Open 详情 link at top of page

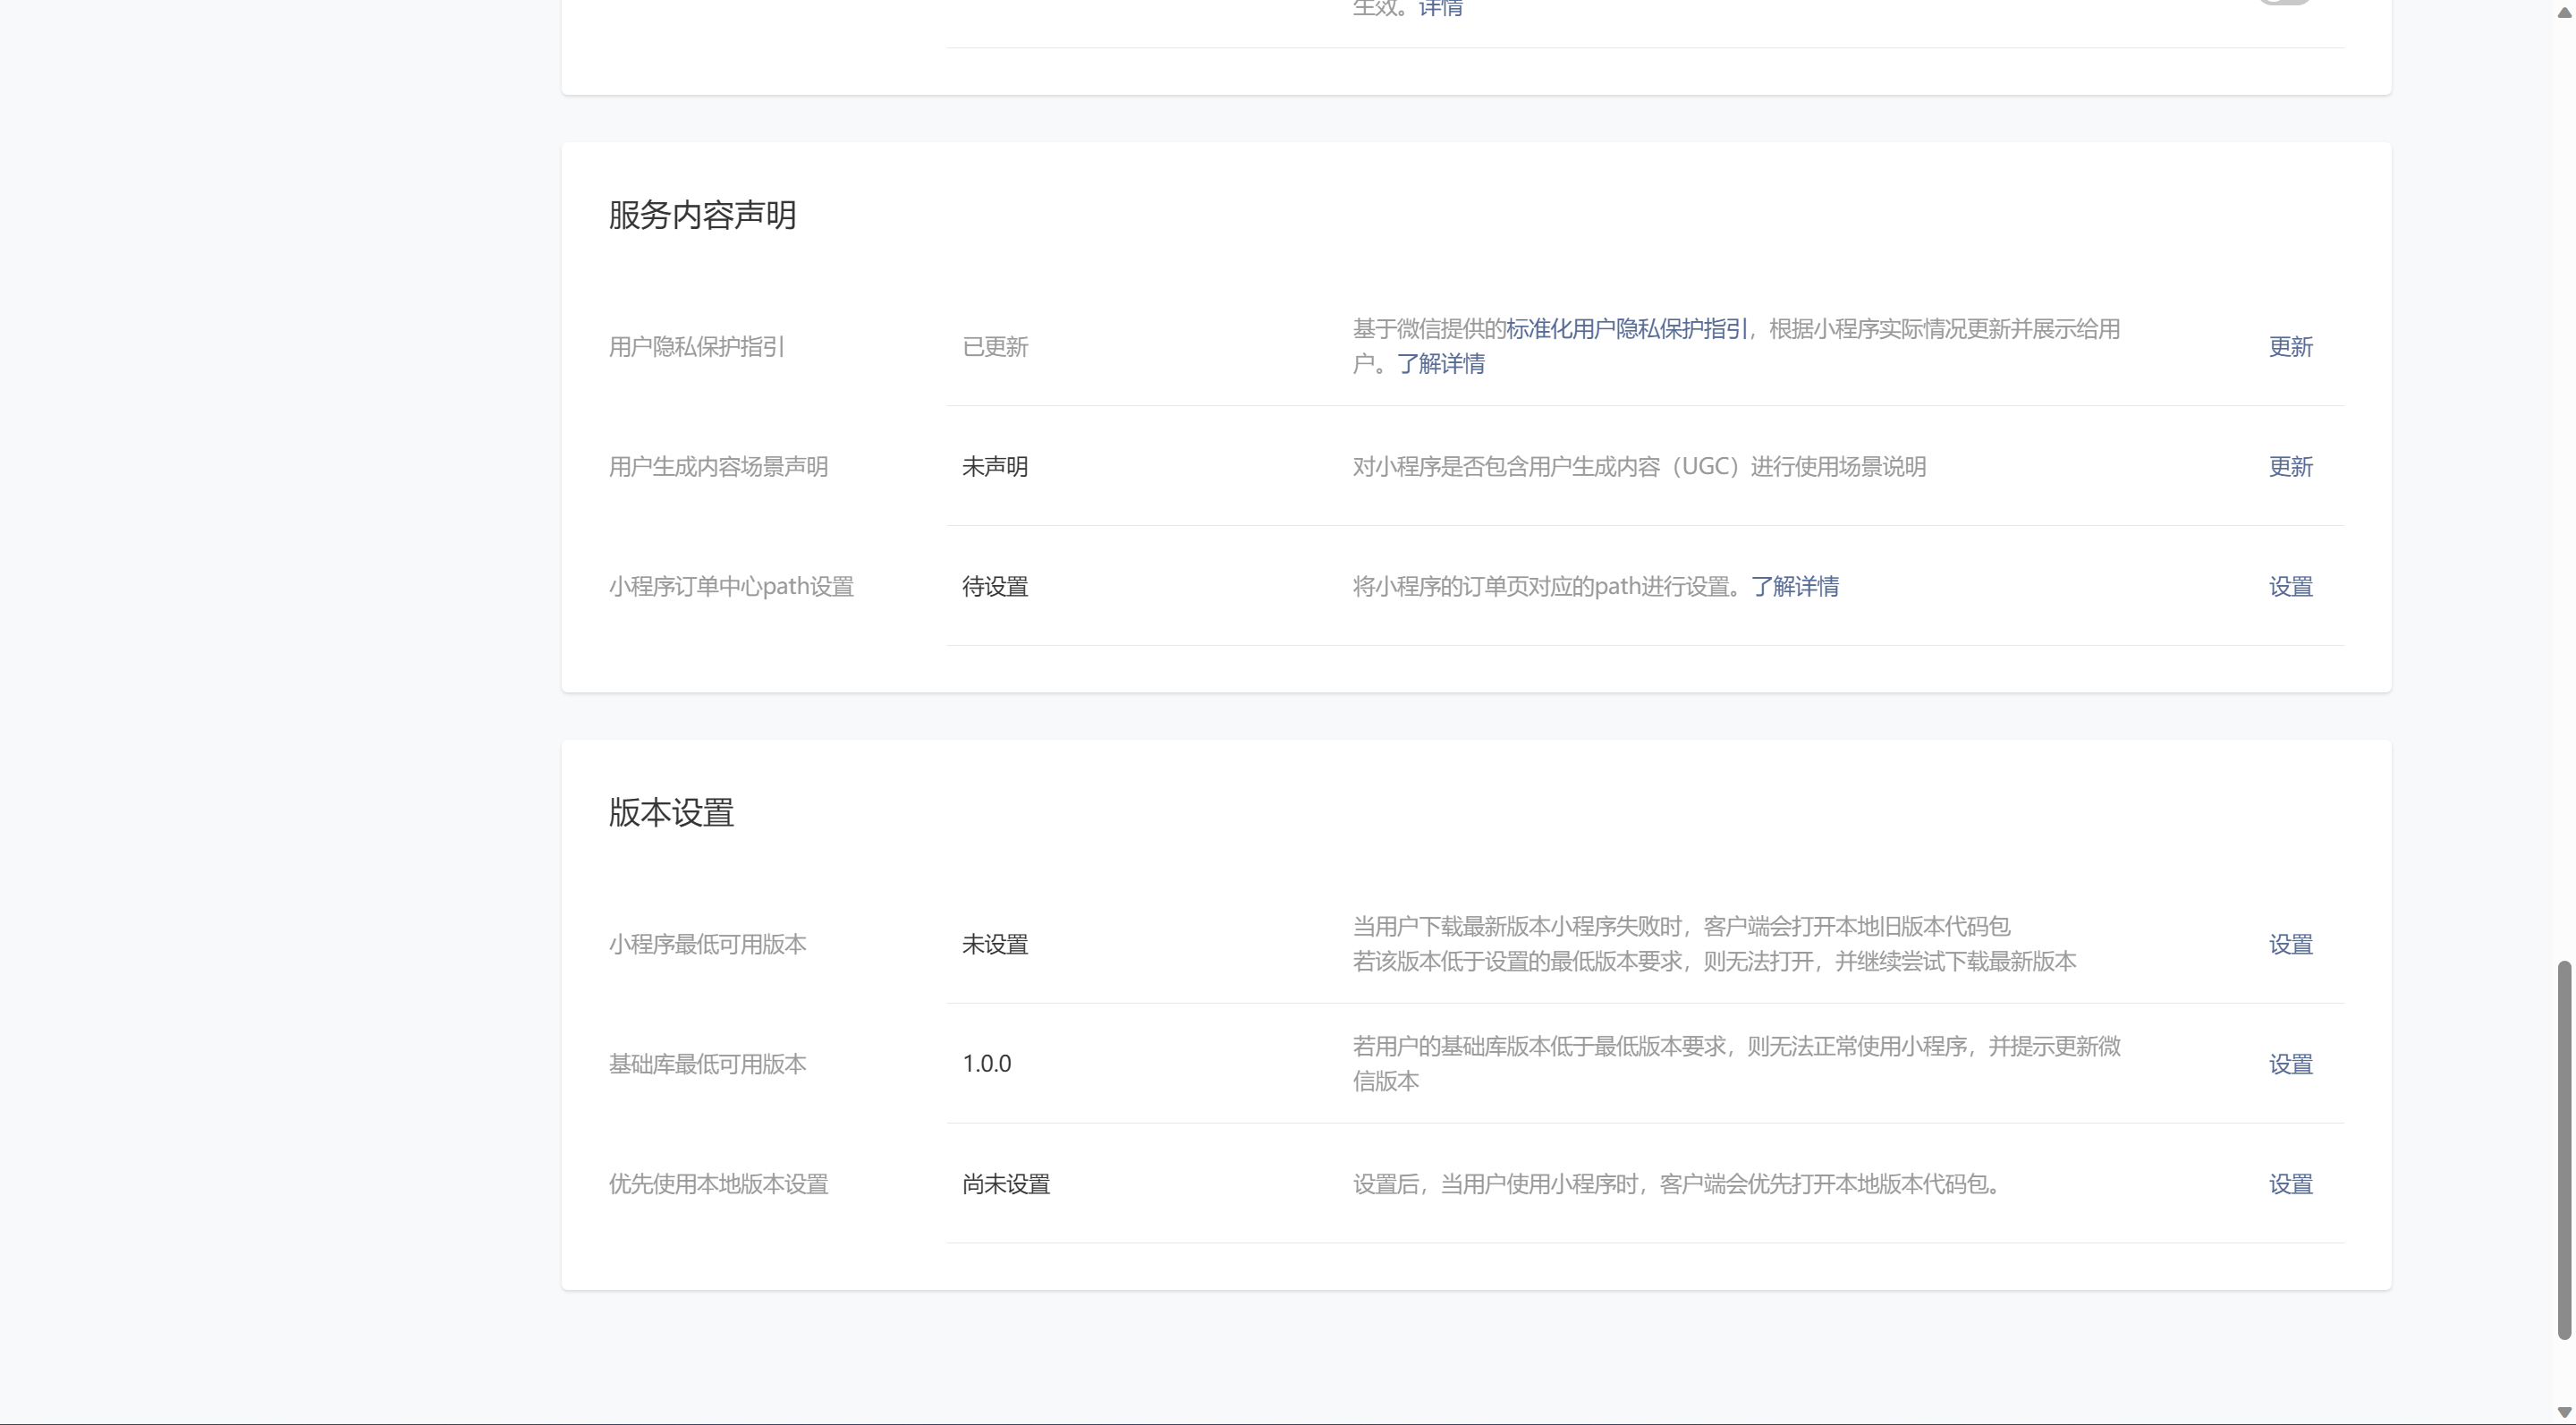point(1441,9)
